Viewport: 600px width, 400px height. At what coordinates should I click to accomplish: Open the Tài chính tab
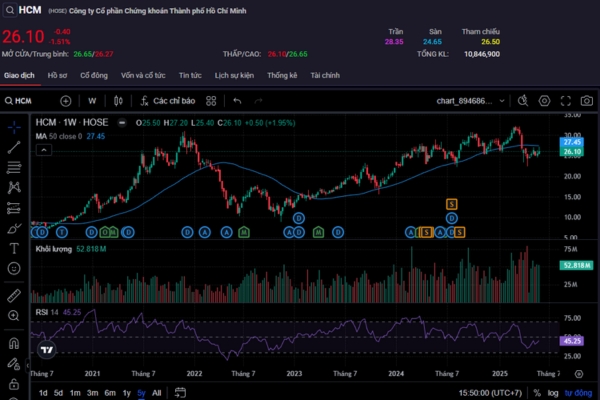(x=325, y=75)
